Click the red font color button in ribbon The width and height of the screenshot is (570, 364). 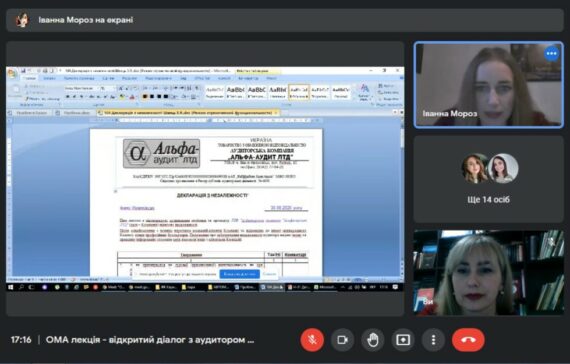[132, 97]
